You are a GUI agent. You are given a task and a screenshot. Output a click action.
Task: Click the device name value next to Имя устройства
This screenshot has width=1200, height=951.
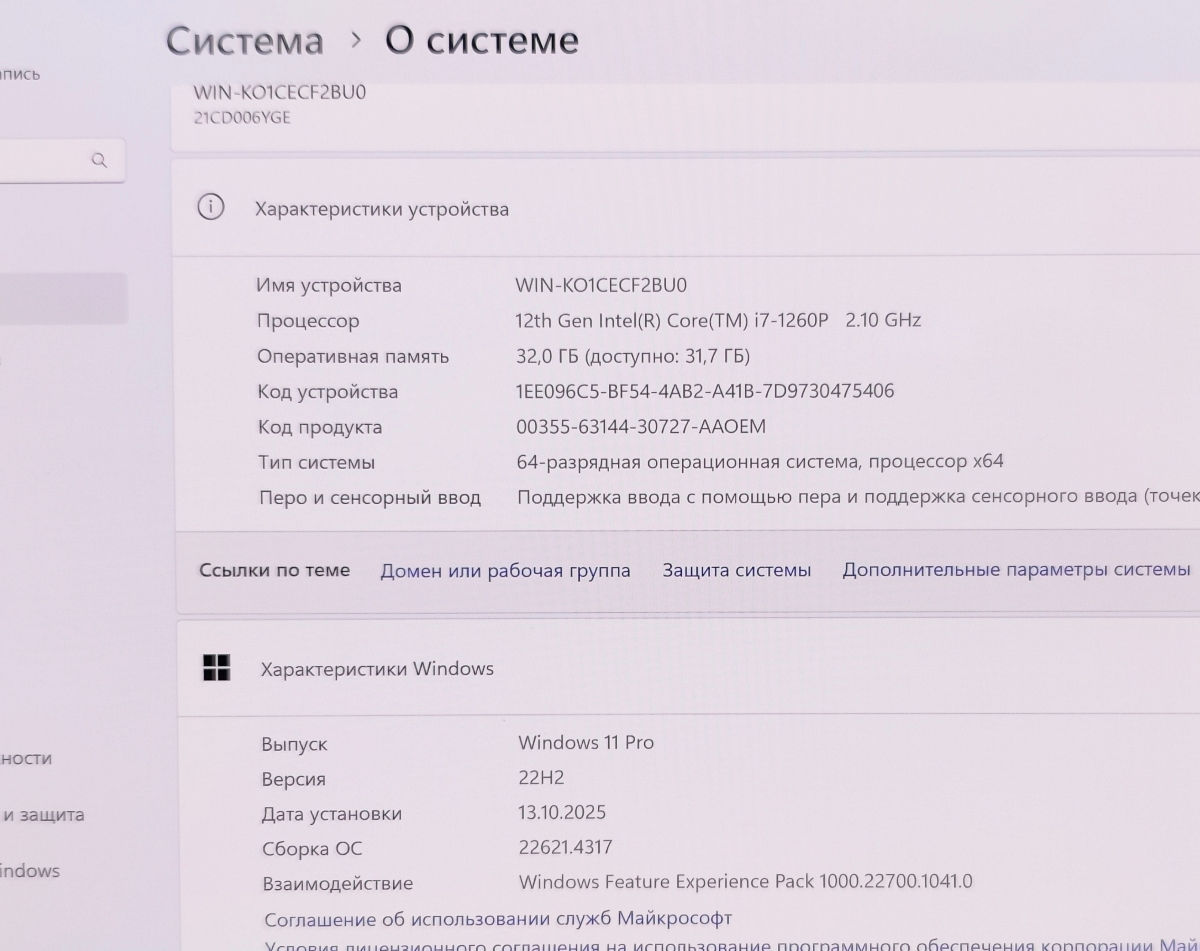tap(600, 285)
